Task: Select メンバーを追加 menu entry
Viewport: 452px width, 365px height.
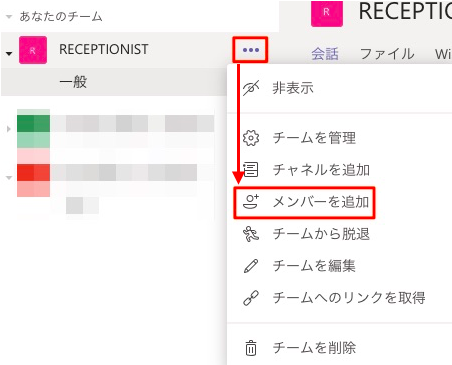Action: (304, 202)
